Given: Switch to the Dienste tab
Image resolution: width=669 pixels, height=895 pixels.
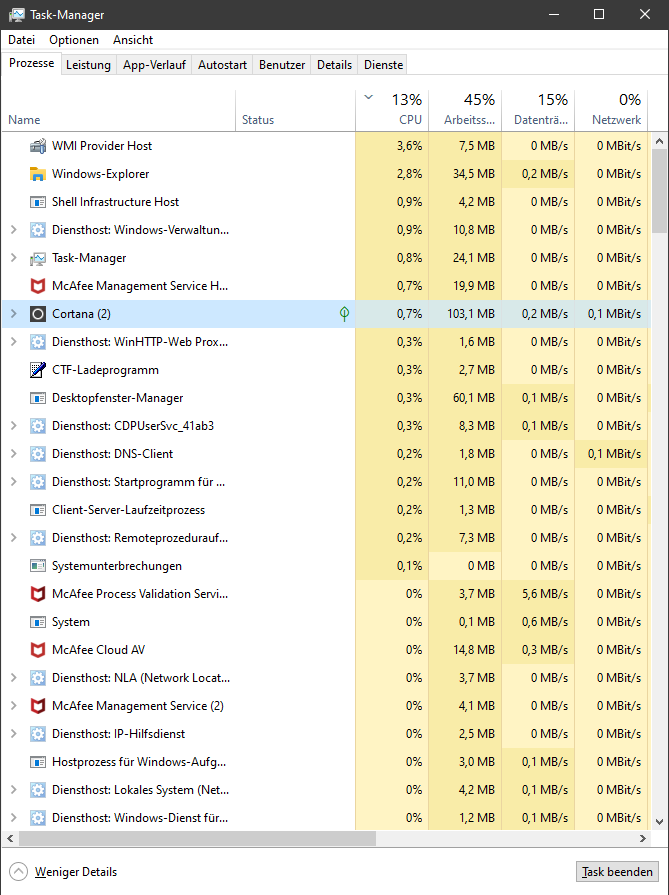Looking at the screenshot, I should (384, 65).
